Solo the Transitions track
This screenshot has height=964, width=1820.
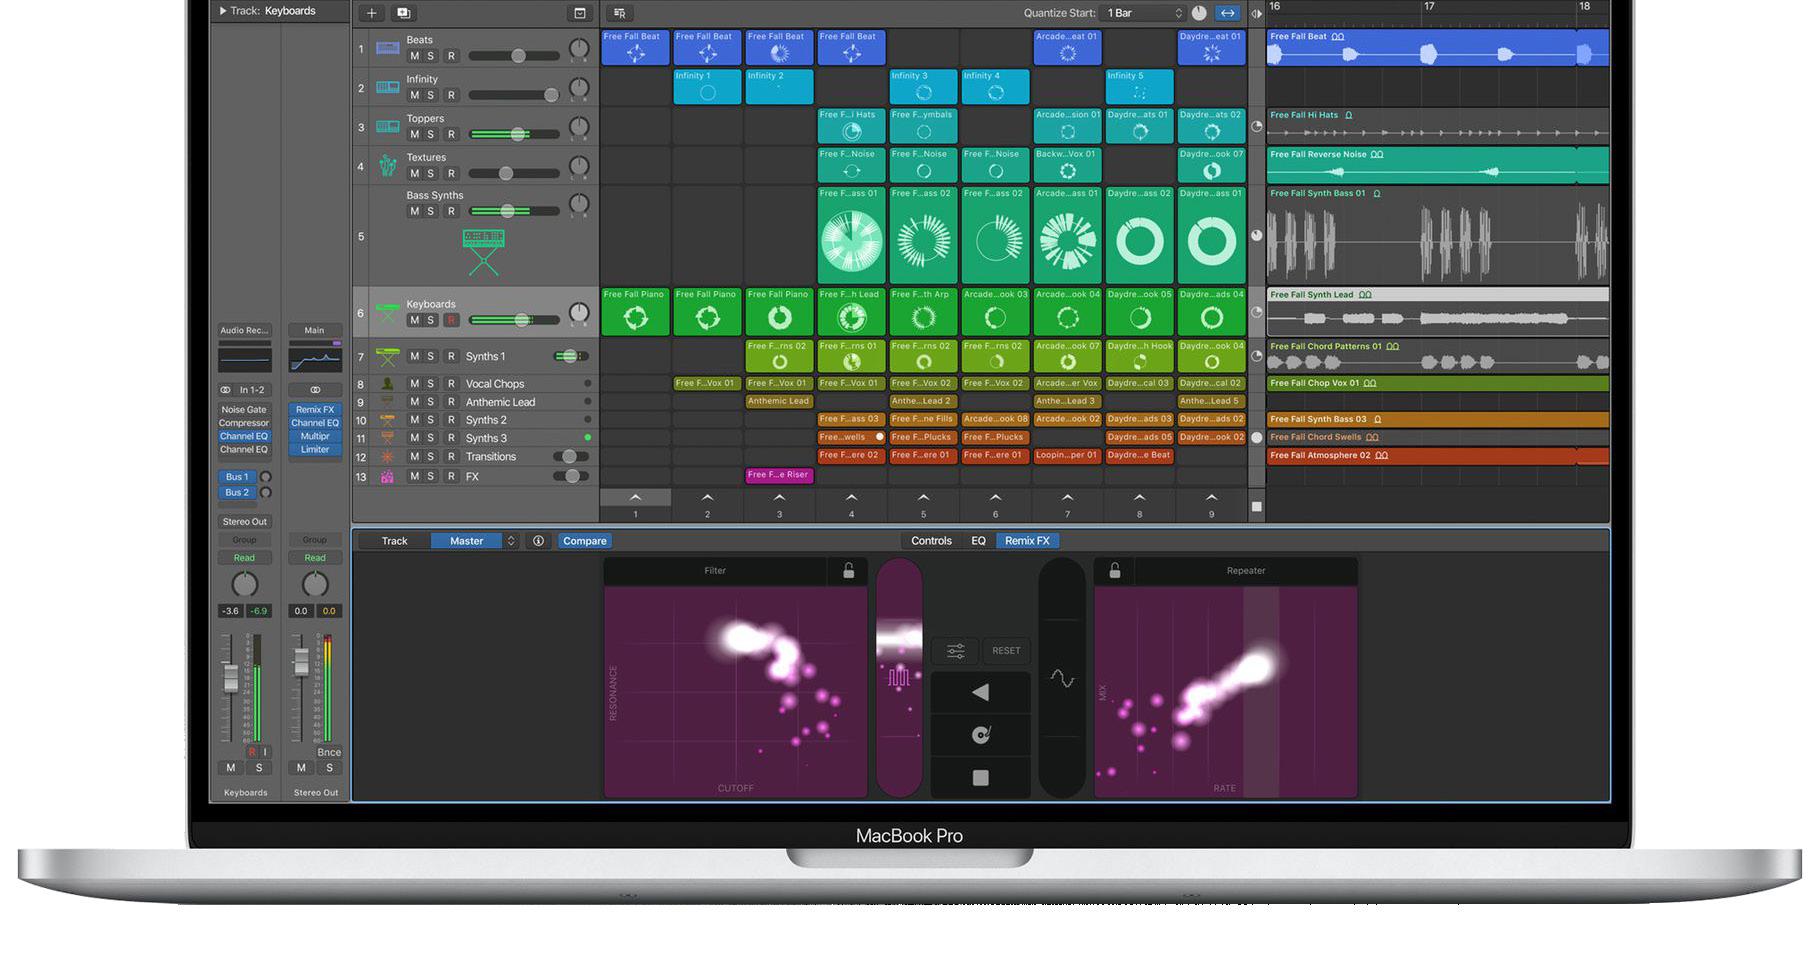(431, 457)
